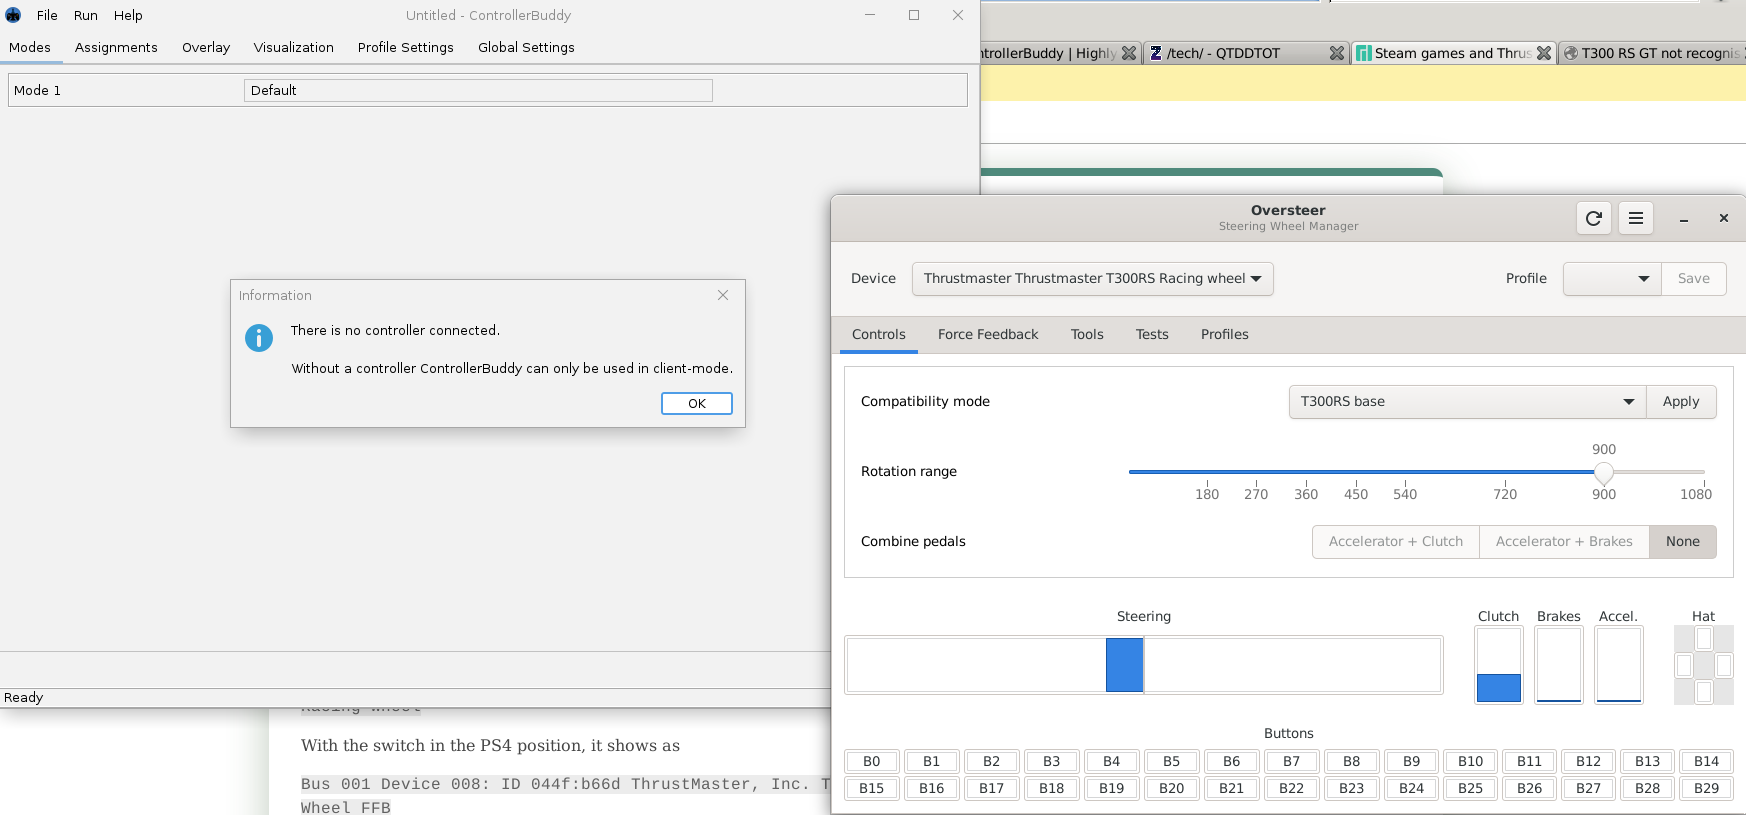Switch to Assignments tab

pyautogui.click(x=116, y=47)
